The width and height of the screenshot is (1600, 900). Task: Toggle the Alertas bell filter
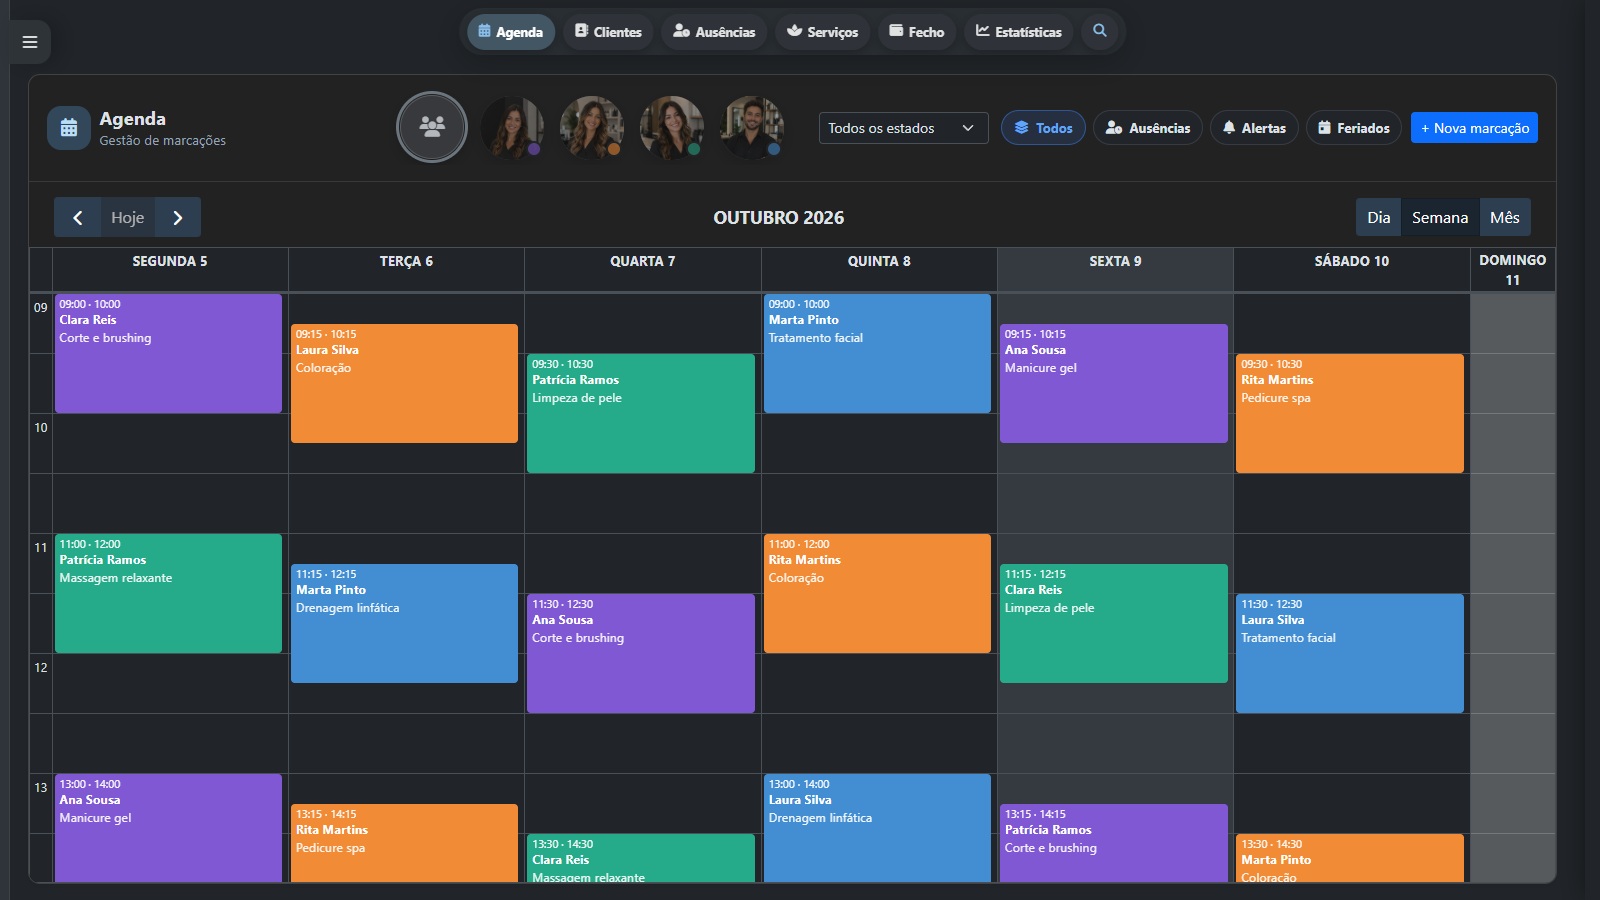click(1254, 128)
